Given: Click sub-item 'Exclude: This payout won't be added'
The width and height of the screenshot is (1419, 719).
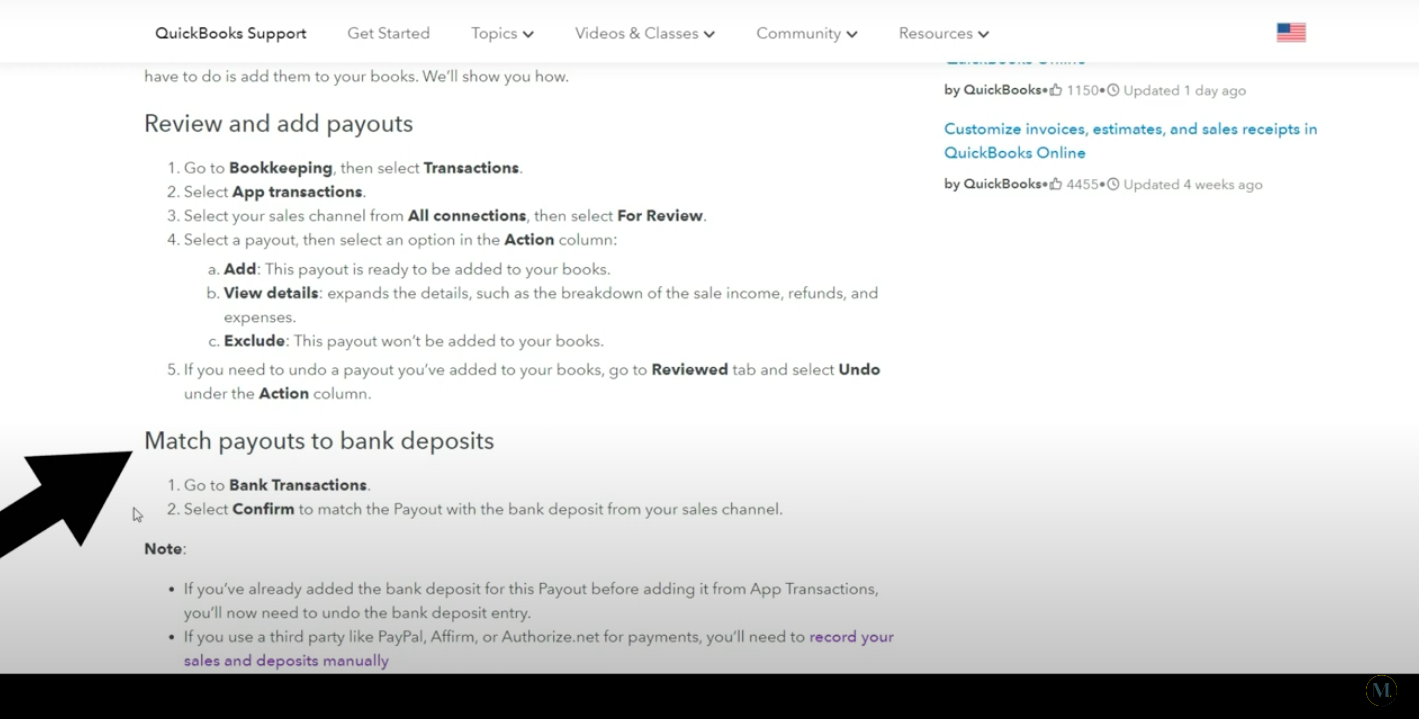Looking at the screenshot, I should 414,341.
